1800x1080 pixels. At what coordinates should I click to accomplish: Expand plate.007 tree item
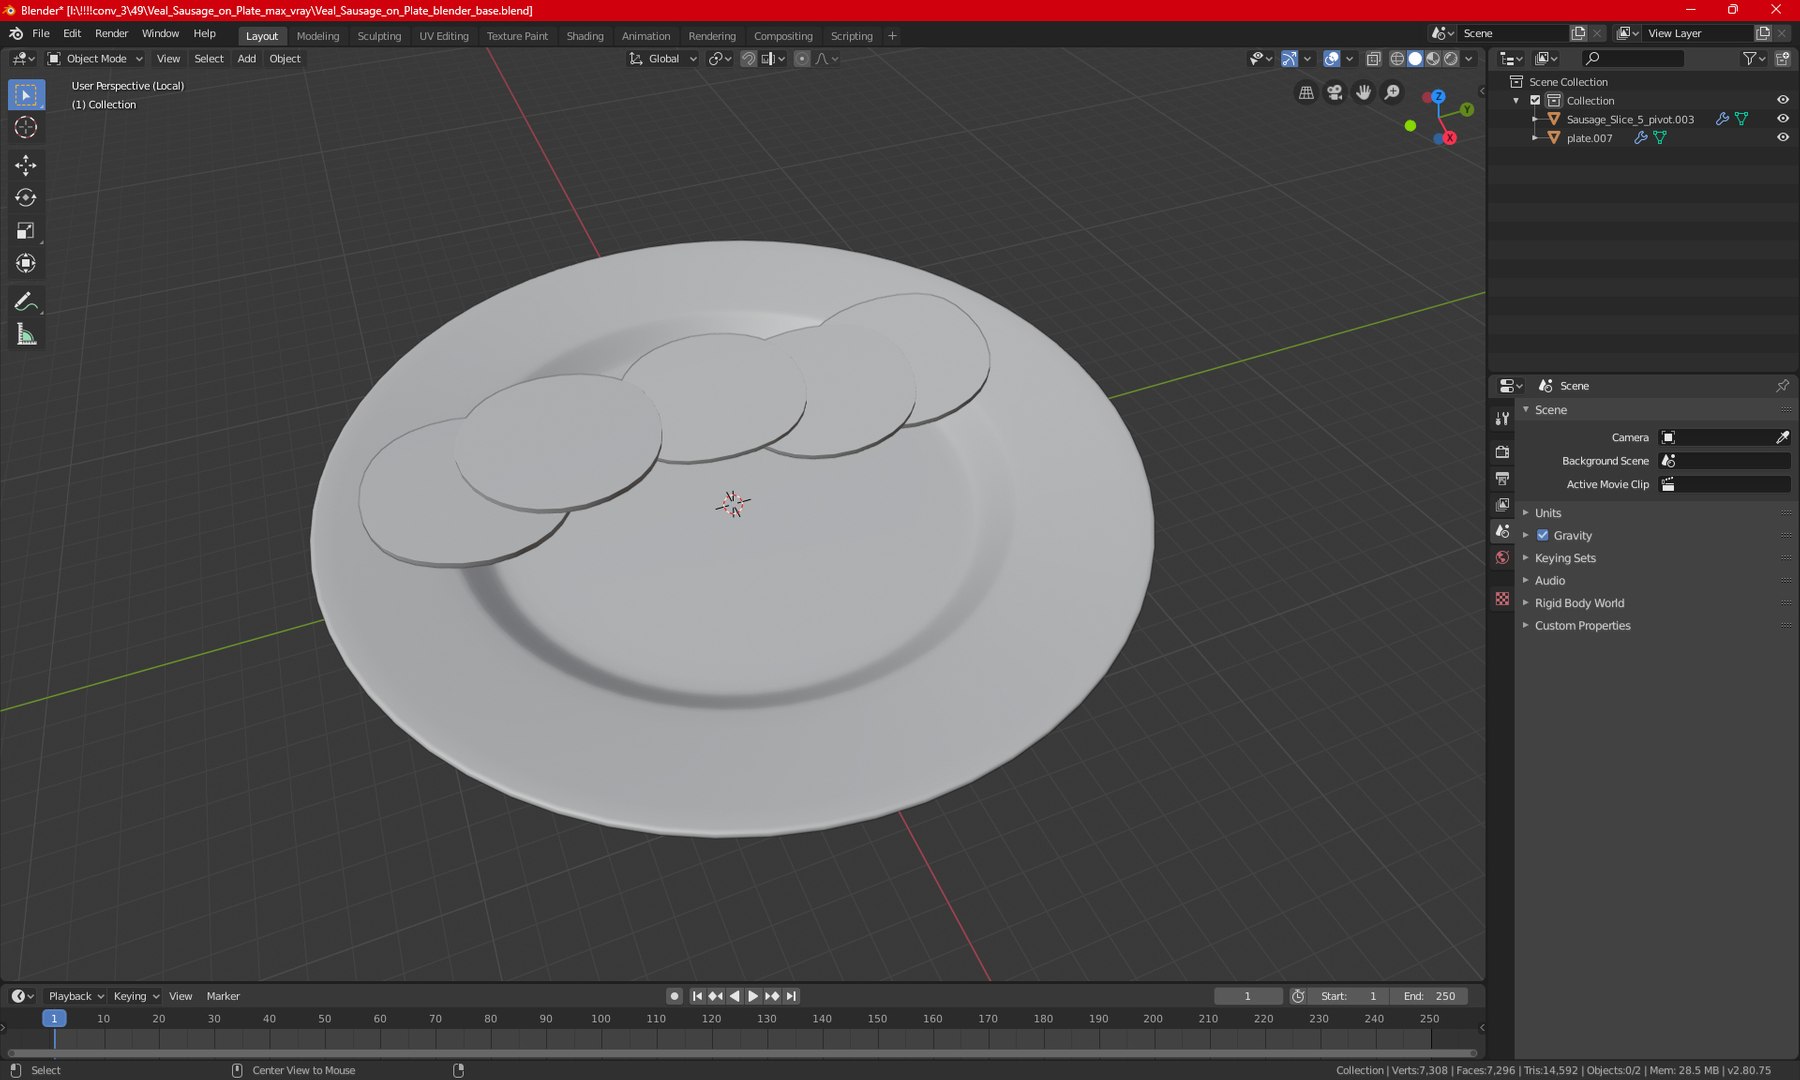[1535, 138]
